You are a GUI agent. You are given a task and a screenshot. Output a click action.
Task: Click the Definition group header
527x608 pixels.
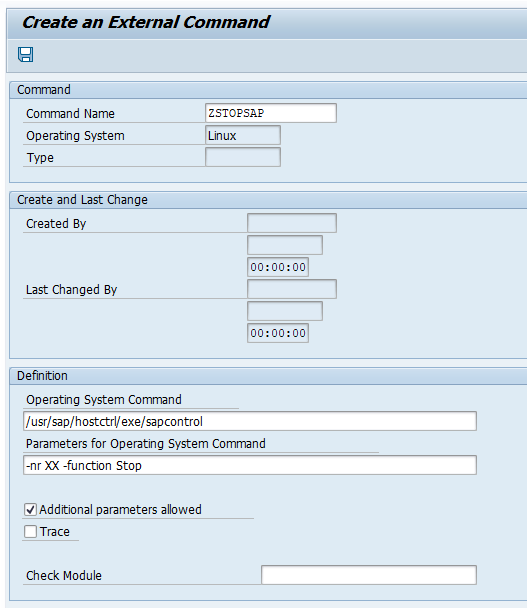tap(42, 375)
